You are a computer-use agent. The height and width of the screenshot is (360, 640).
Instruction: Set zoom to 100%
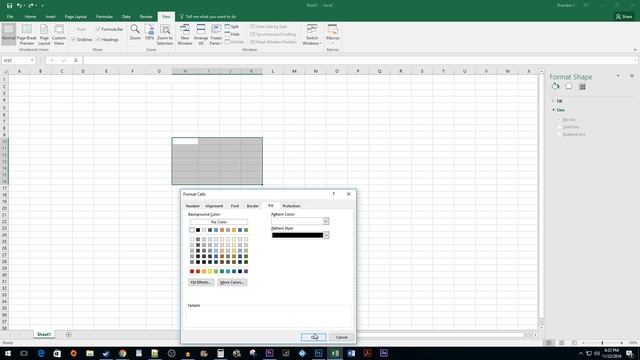(149, 32)
